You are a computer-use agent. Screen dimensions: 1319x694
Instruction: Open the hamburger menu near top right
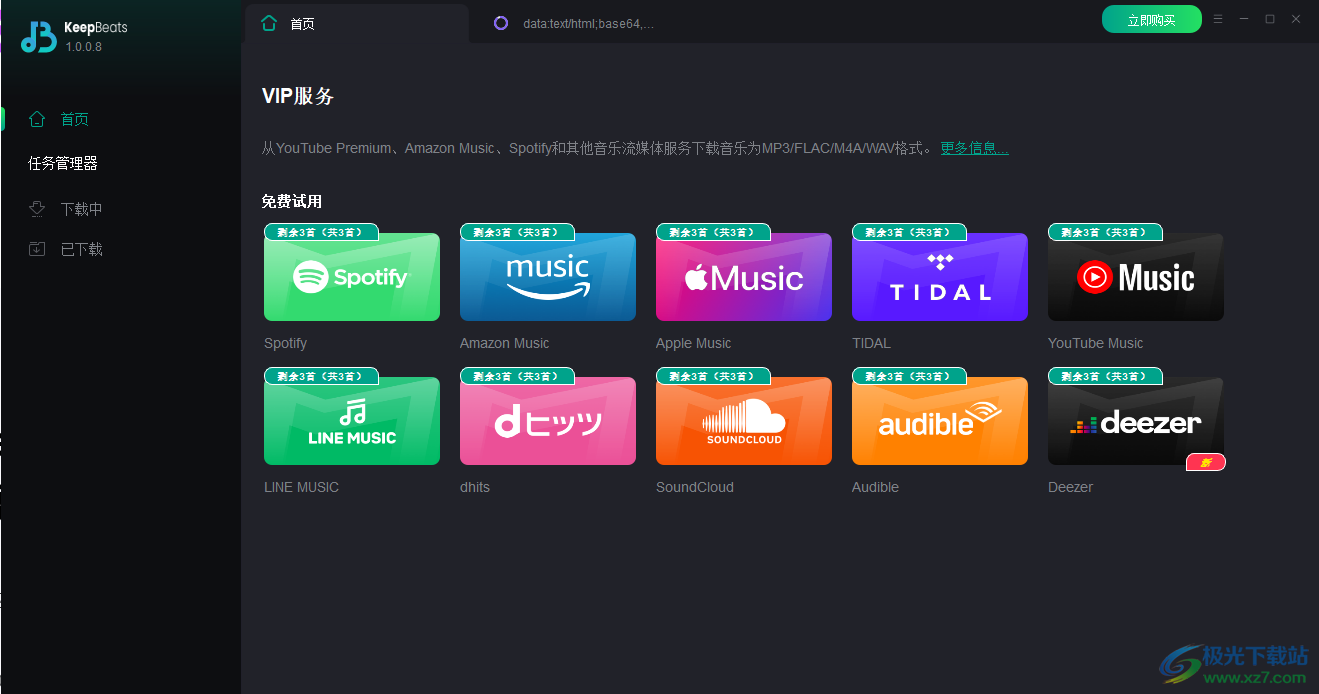1217,18
